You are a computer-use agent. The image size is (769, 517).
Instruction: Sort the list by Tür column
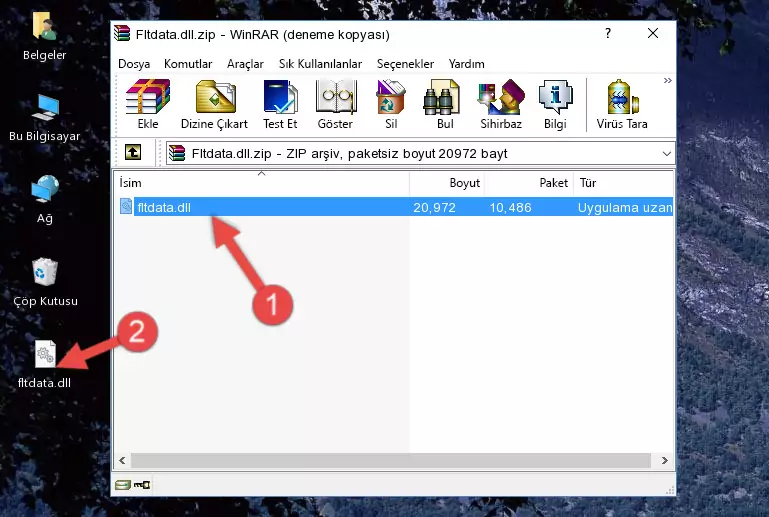pos(623,182)
